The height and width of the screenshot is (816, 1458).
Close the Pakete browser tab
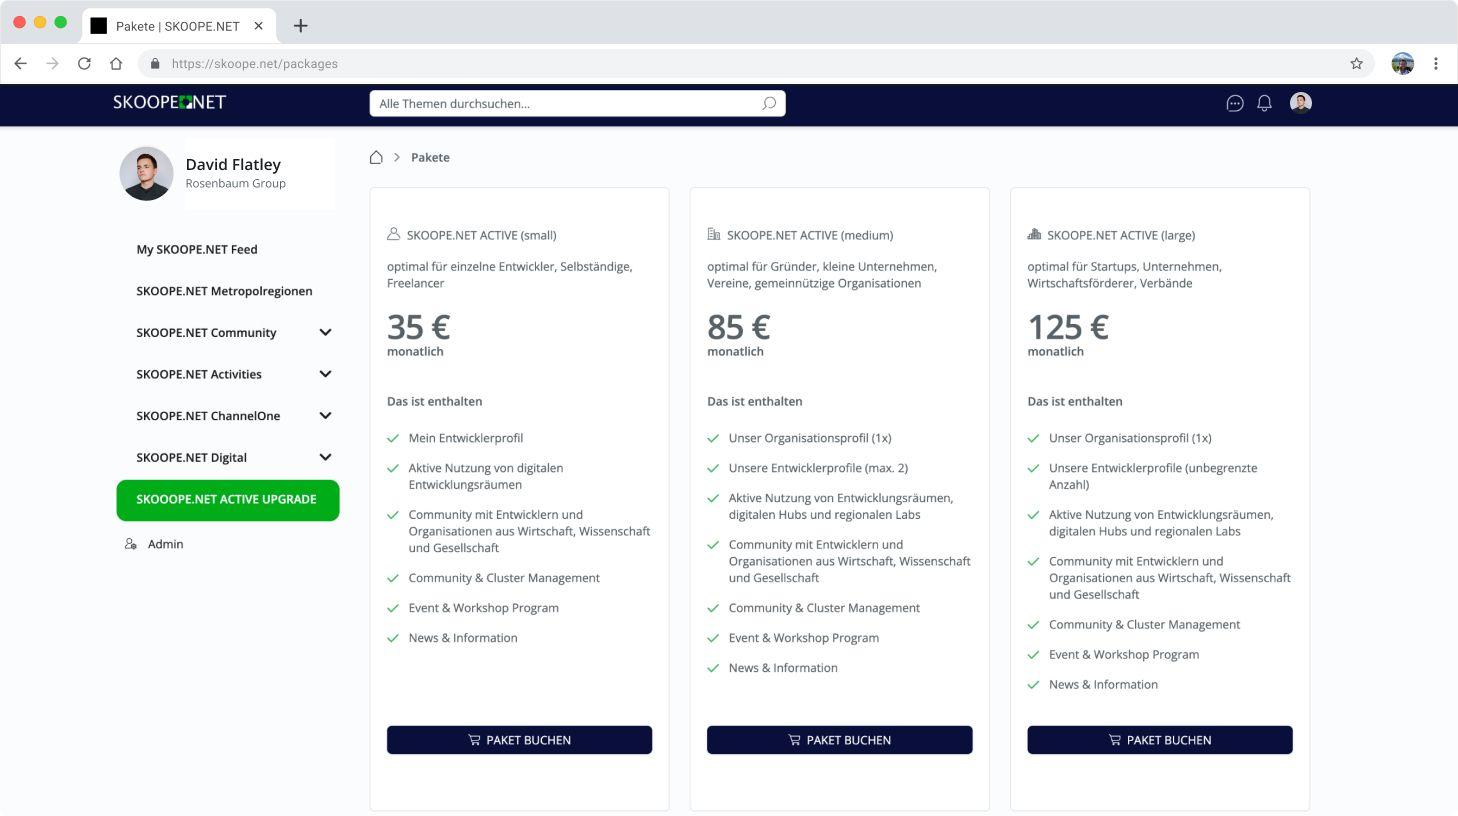pos(258,26)
